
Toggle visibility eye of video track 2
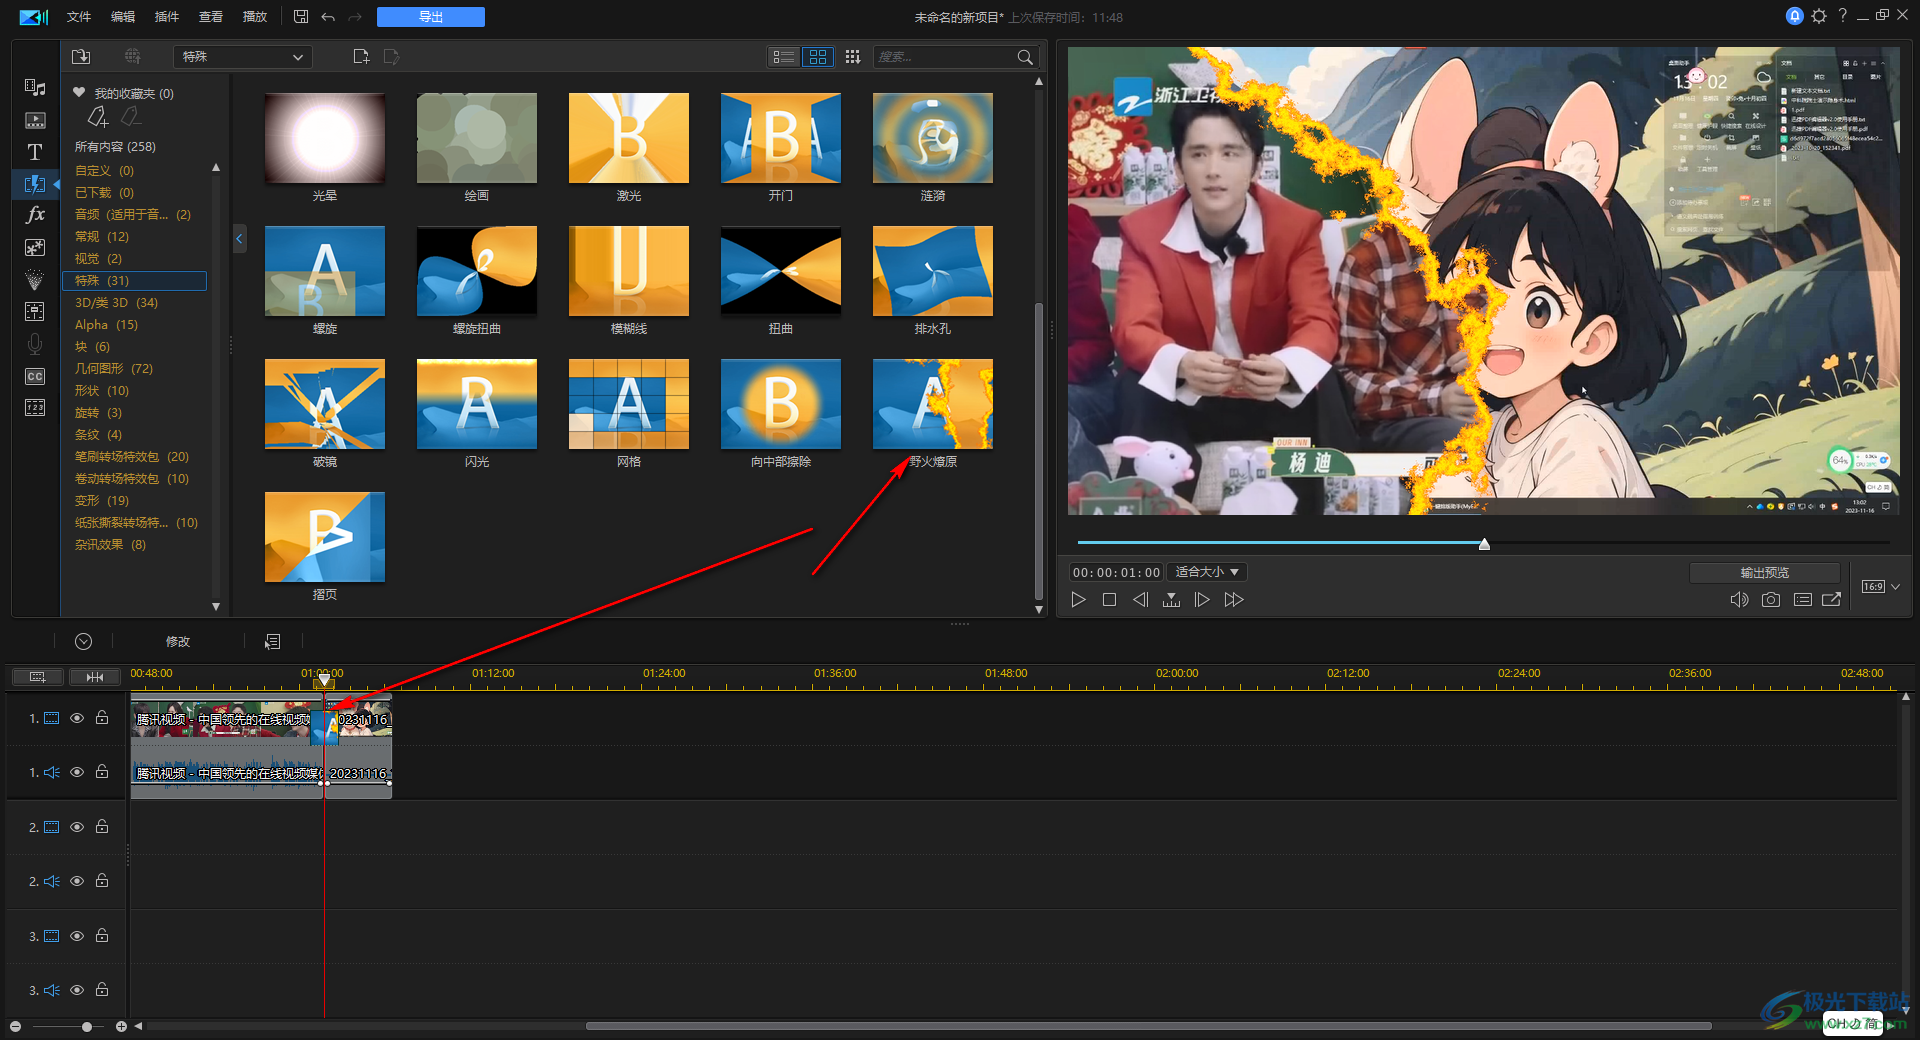coord(77,827)
